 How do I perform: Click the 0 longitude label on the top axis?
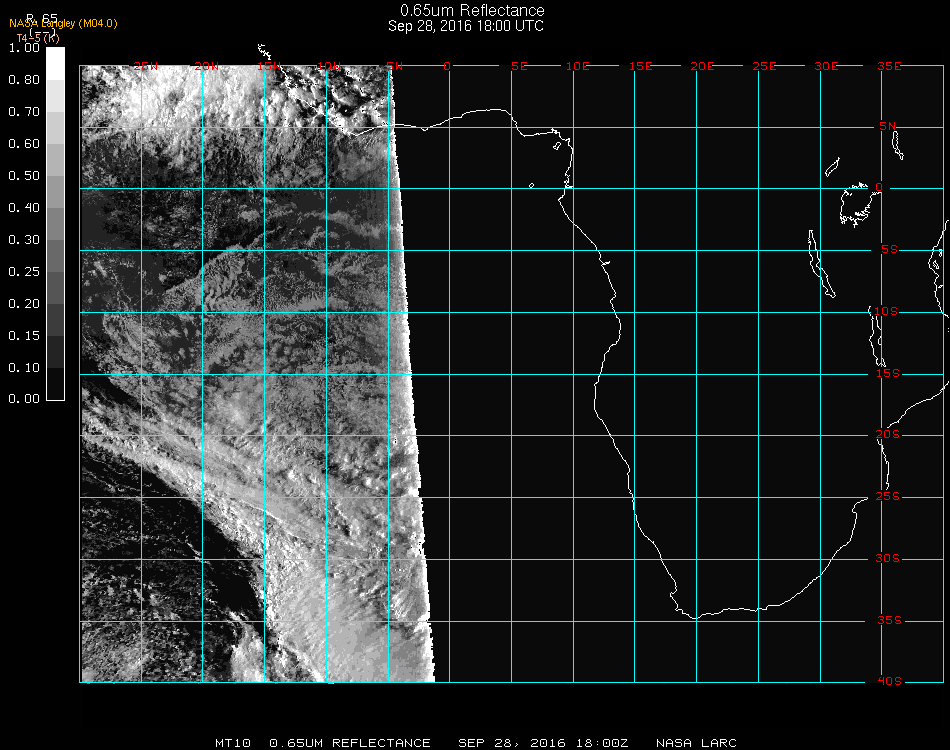[x=447, y=67]
